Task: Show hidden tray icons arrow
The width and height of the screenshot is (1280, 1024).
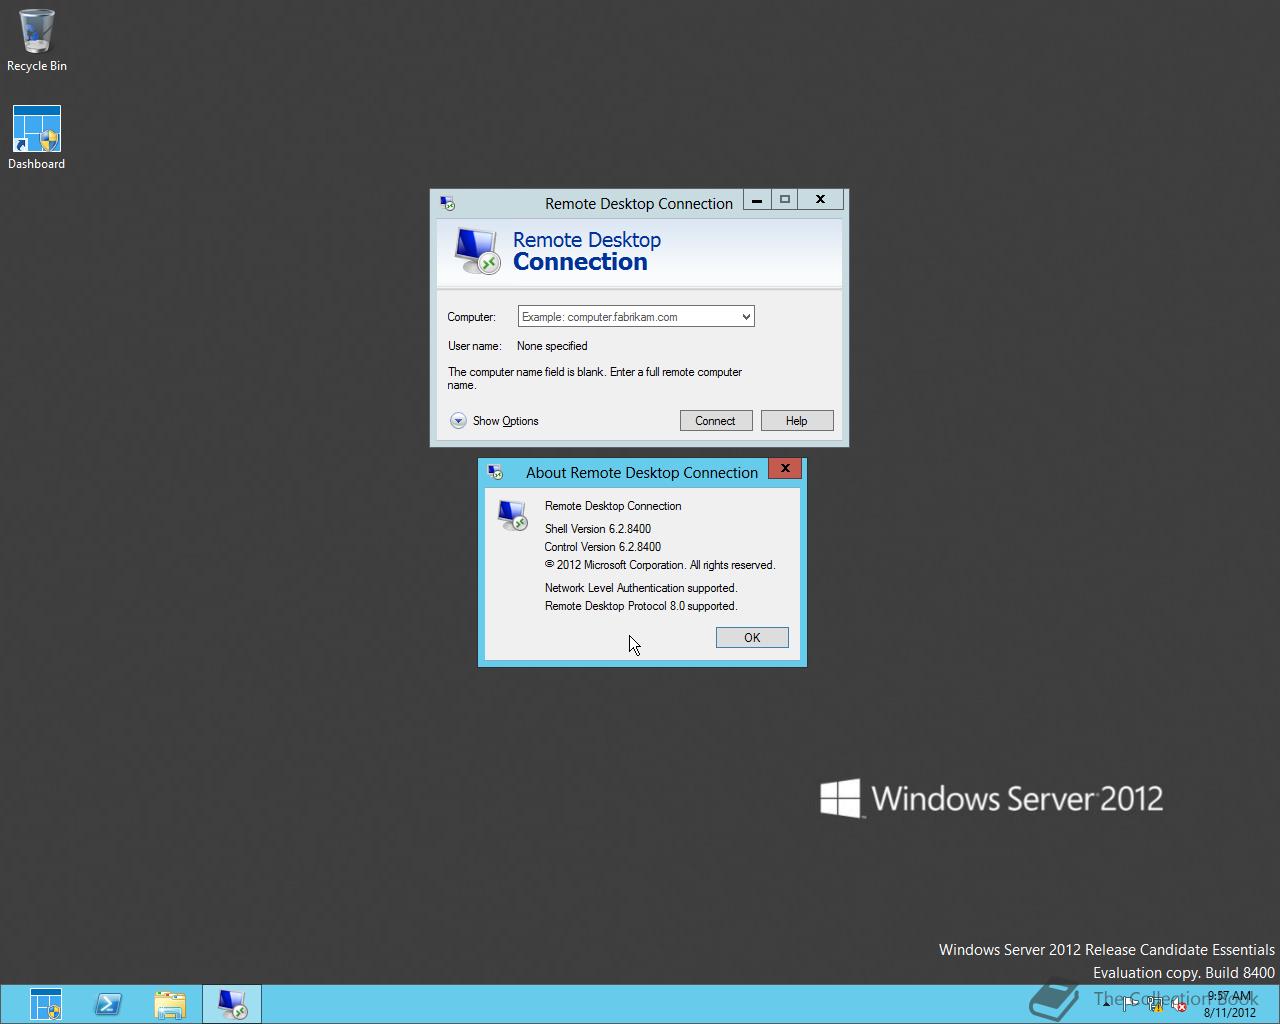Action: (x=1106, y=1004)
